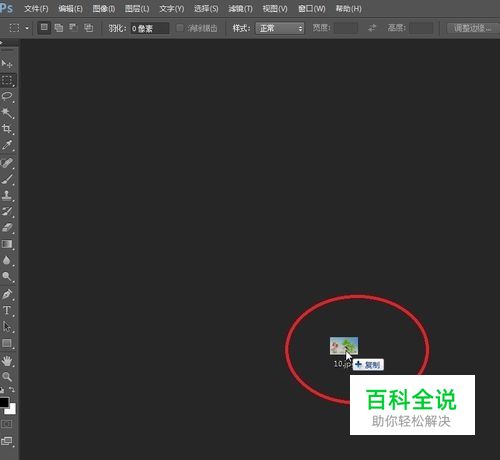500x460 pixels.
Task: Click the height (高度) input field
Action: [x=421, y=28]
